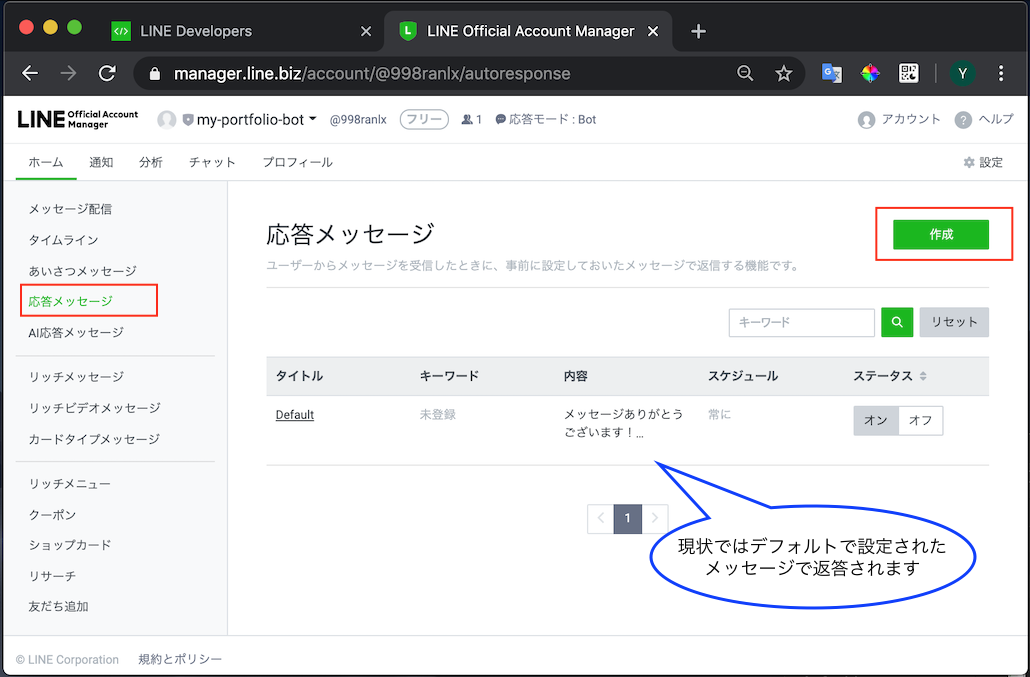Screen dimensions: 1030x677
Task: Open クーポン in the sidebar
Action: click(x=53, y=515)
